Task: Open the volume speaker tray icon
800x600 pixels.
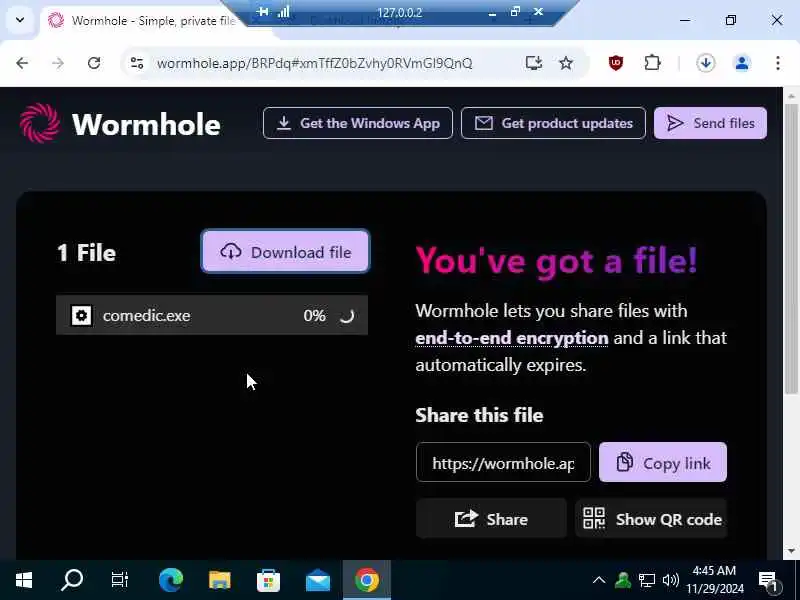Action: pyautogui.click(x=670, y=580)
